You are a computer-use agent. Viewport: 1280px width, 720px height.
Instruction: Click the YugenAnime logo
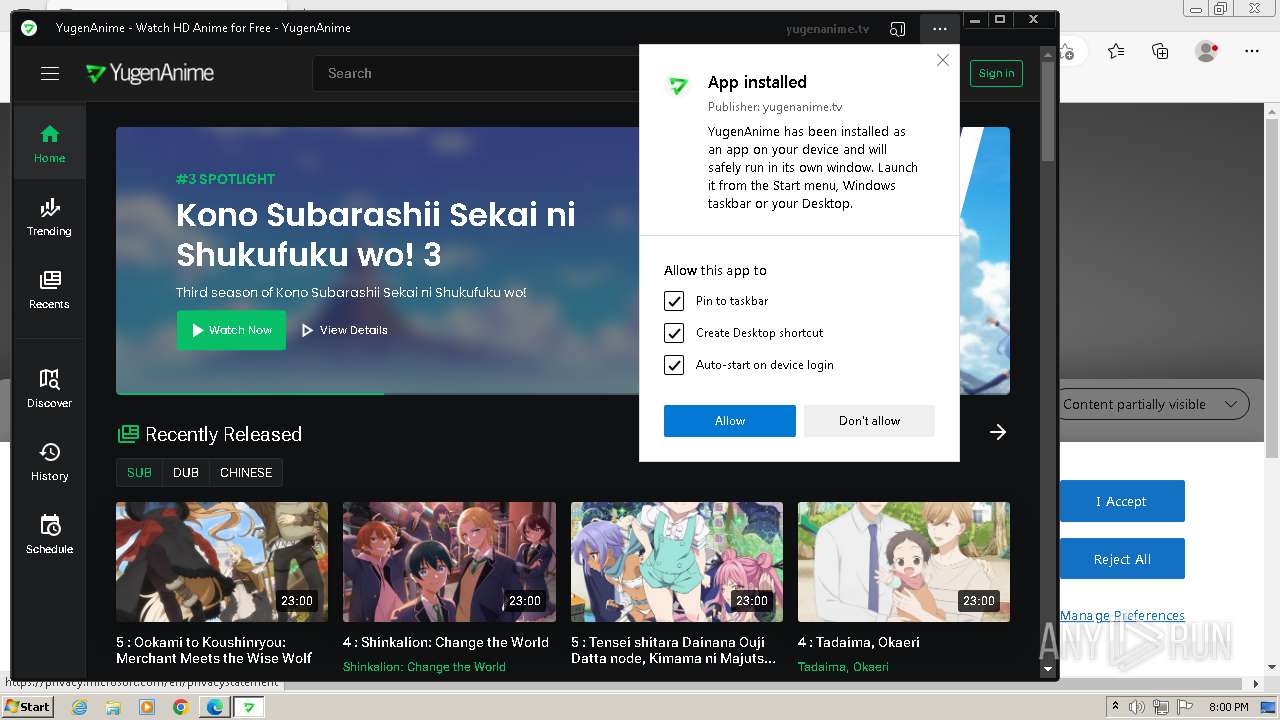pyautogui.click(x=150, y=73)
